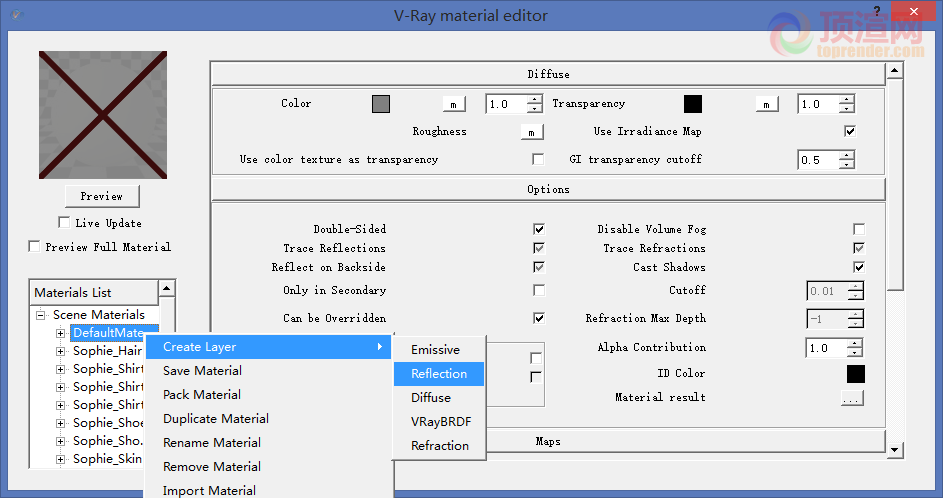
Task: Toggle Cast Shadows checkbox
Action: pos(859,268)
